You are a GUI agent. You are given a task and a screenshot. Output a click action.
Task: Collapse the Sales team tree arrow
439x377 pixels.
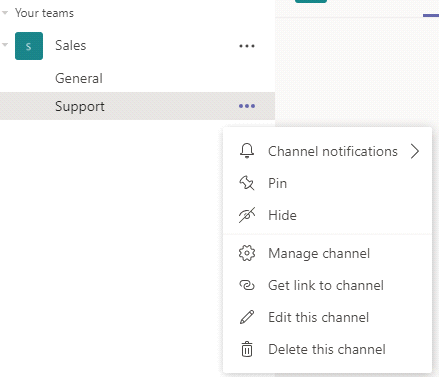click(x=5, y=45)
